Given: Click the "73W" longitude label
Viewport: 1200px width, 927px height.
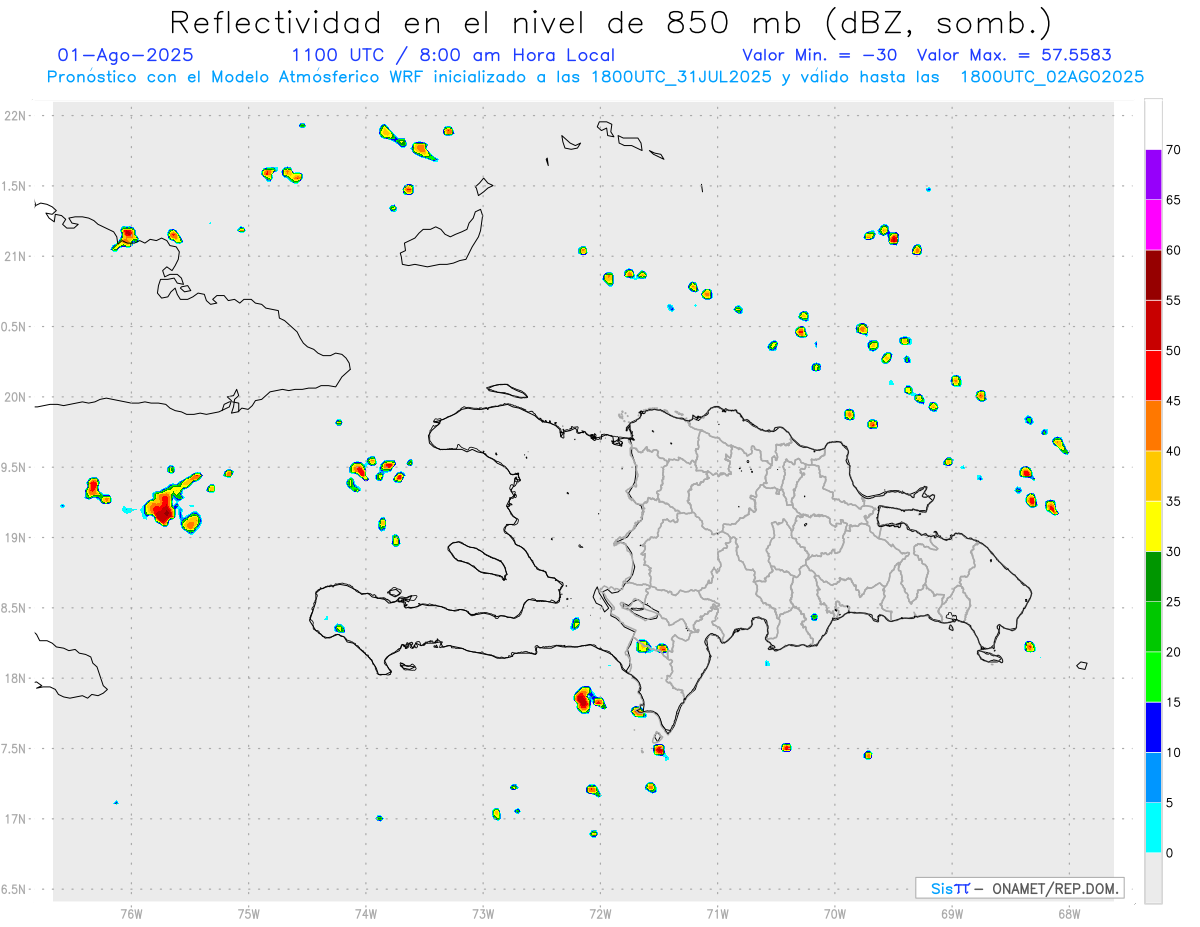Looking at the screenshot, I should [x=483, y=913].
